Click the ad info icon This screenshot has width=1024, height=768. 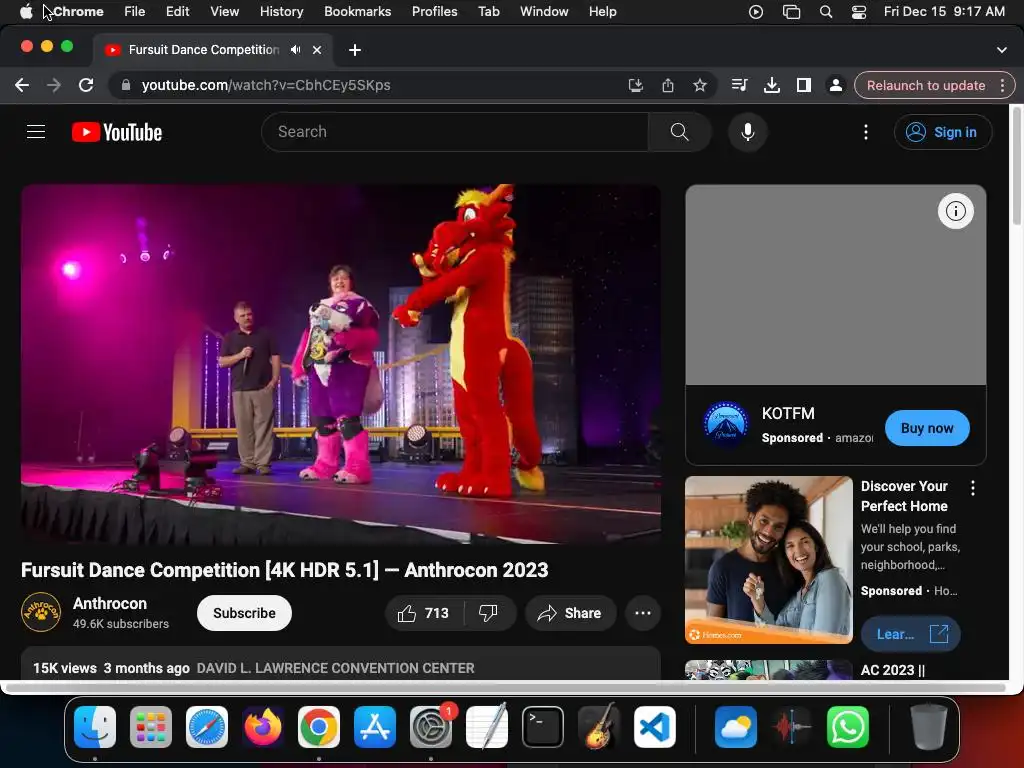tap(955, 212)
